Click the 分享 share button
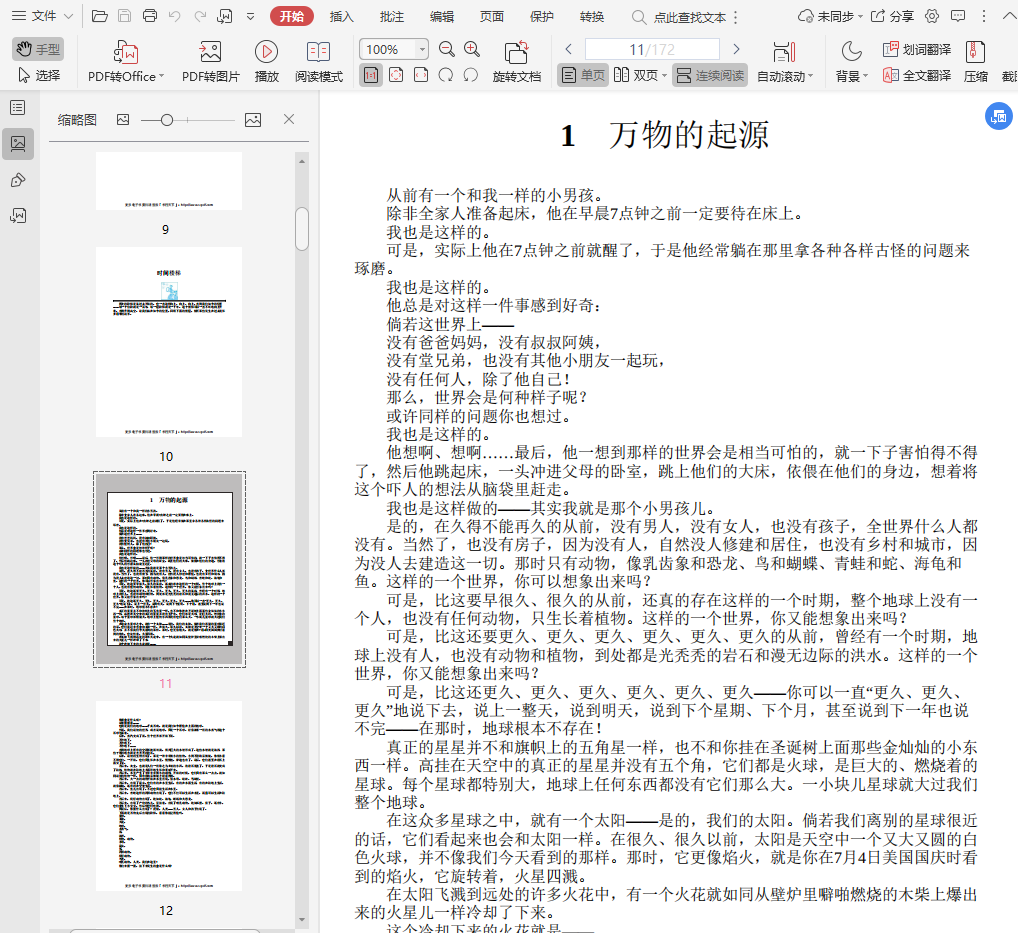This screenshot has width=1018, height=933. click(892, 16)
